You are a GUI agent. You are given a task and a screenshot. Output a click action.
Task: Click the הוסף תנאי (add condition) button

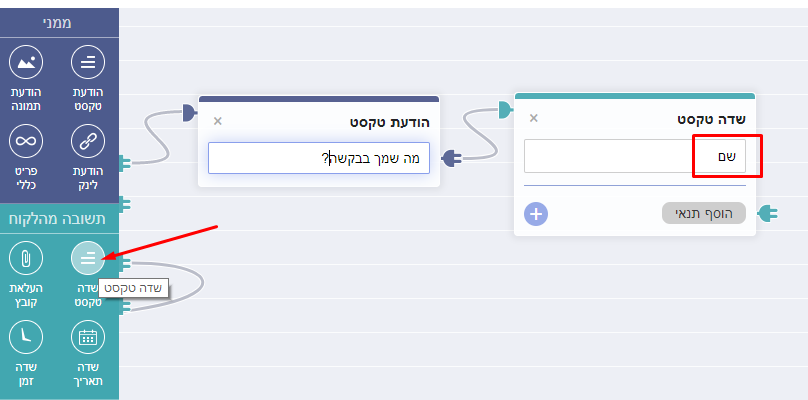pos(703,213)
